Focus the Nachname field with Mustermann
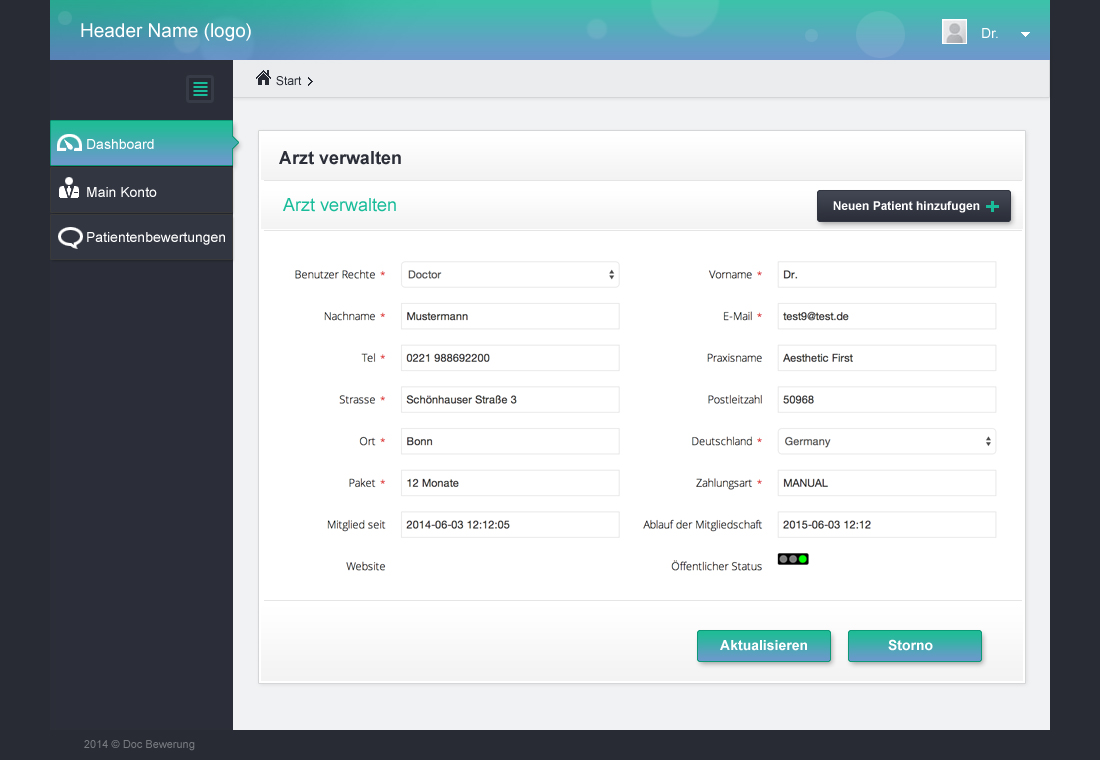The width and height of the screenshot is (1100, 760). pyautogui.click(x=510, y=316)
